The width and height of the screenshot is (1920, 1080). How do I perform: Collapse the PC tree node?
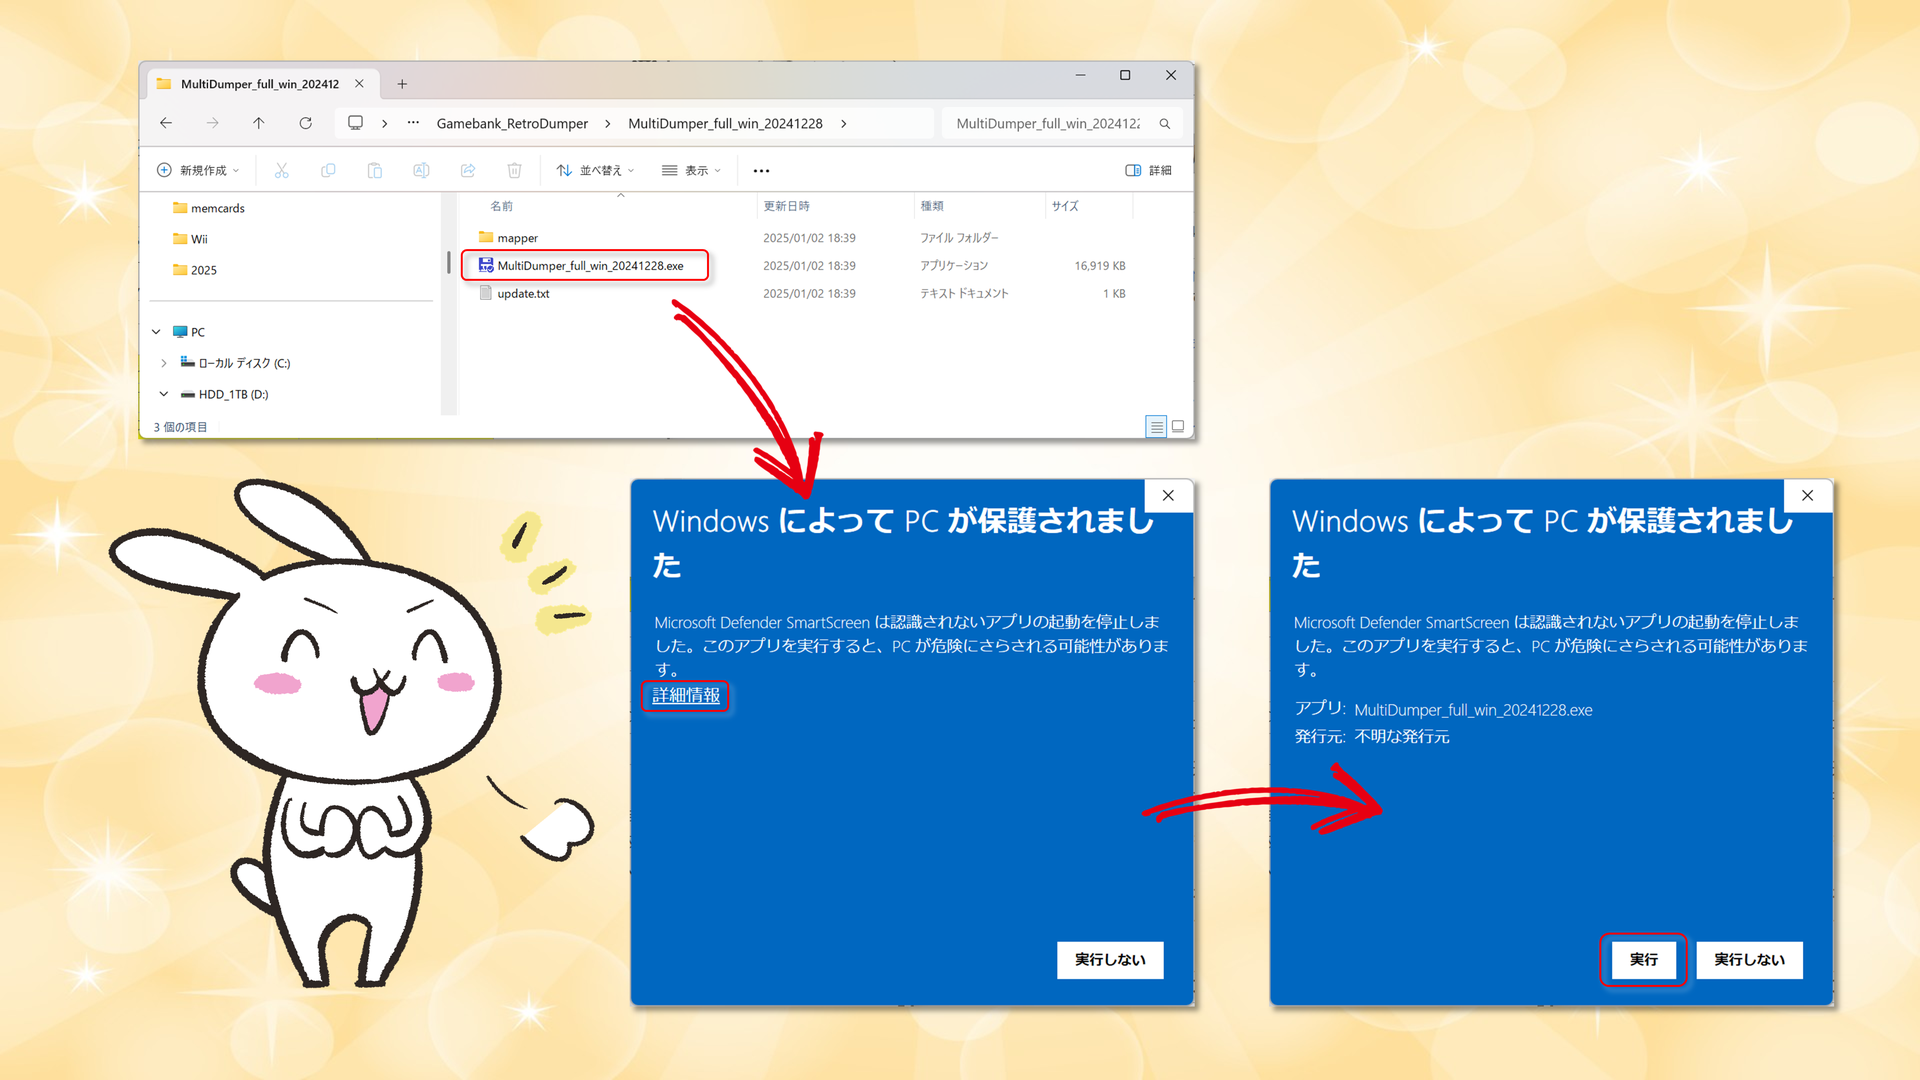click(156, 332)
